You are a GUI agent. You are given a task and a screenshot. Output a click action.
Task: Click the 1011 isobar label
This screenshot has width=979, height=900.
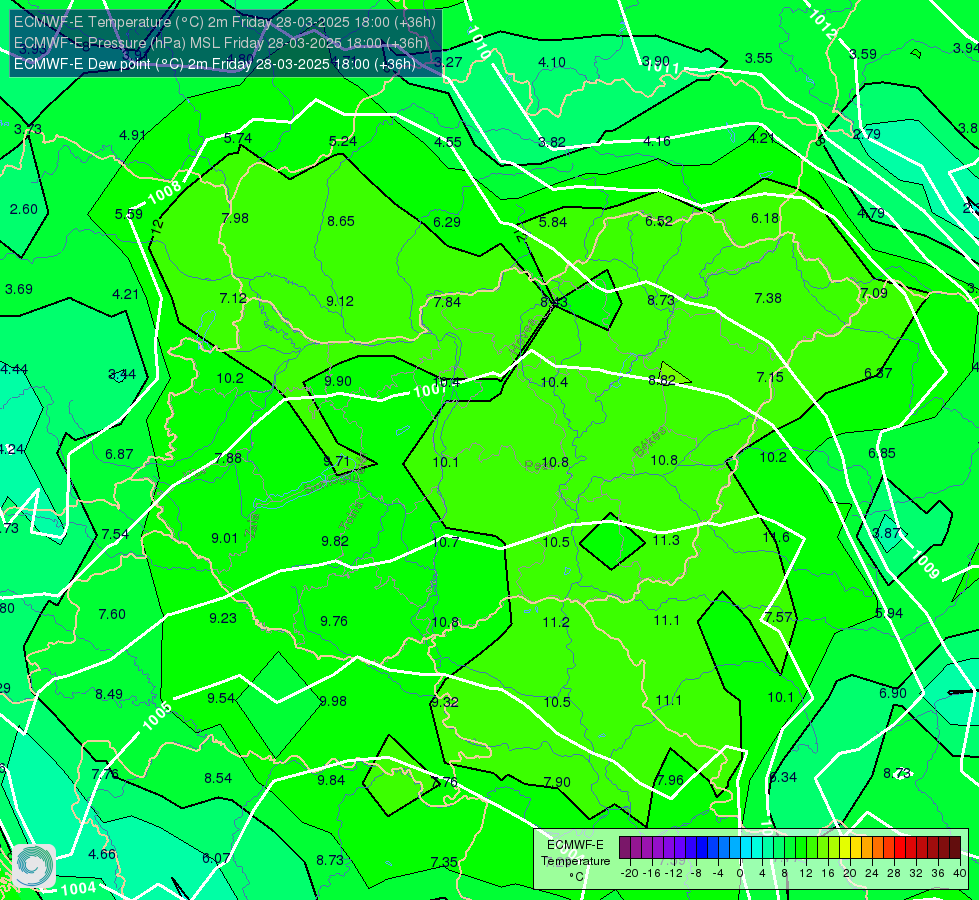[x=662, y=67]
